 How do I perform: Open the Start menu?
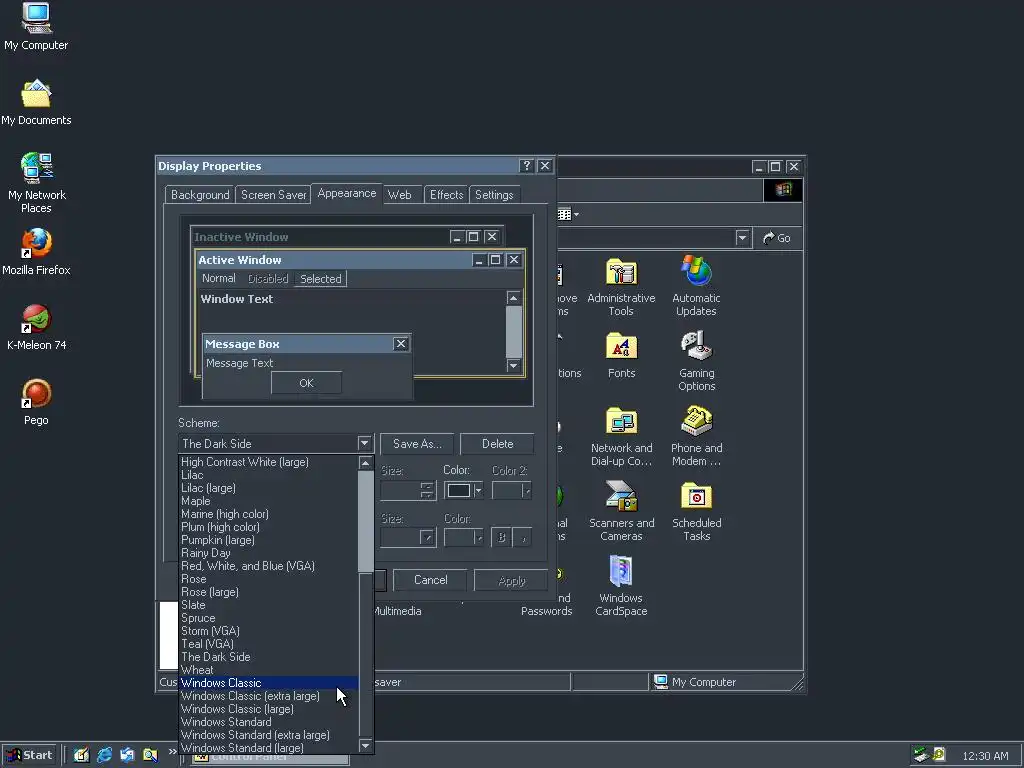click(29, 755)
